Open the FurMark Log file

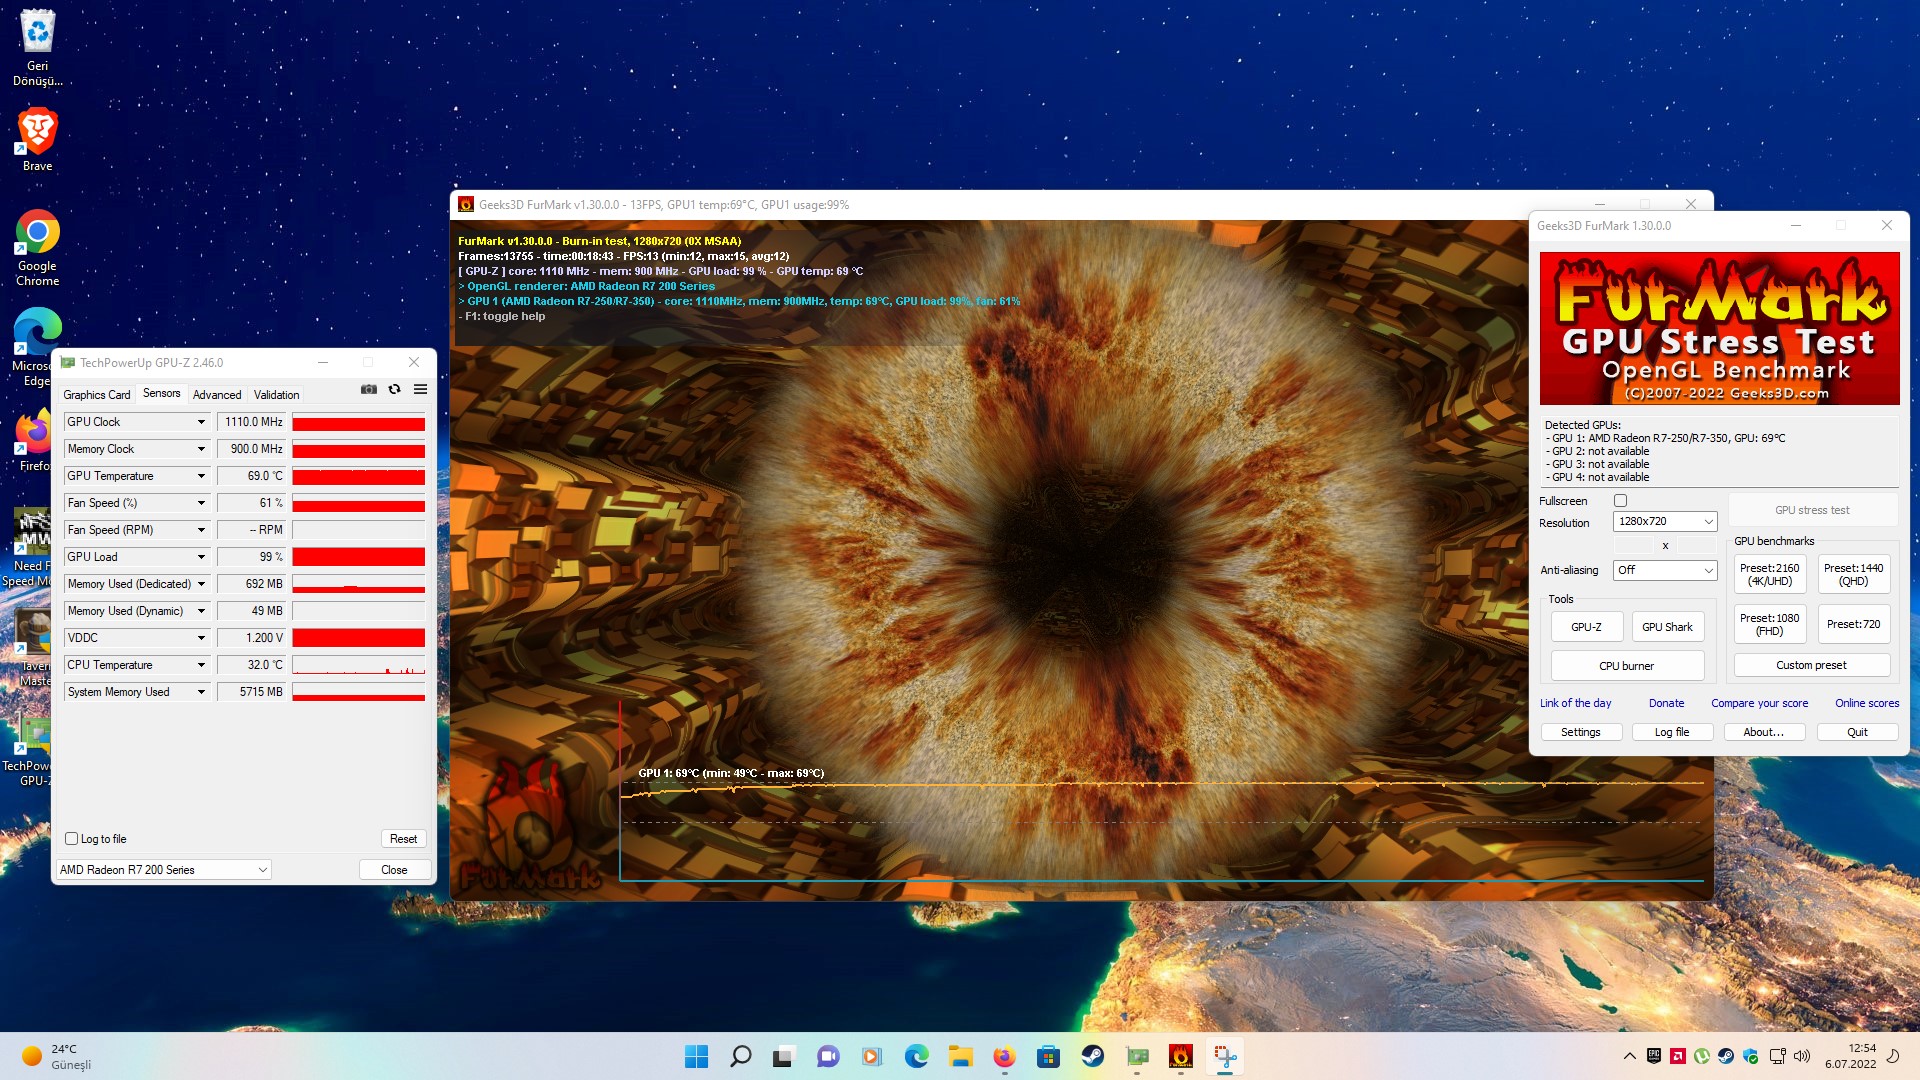[1672, 733]
